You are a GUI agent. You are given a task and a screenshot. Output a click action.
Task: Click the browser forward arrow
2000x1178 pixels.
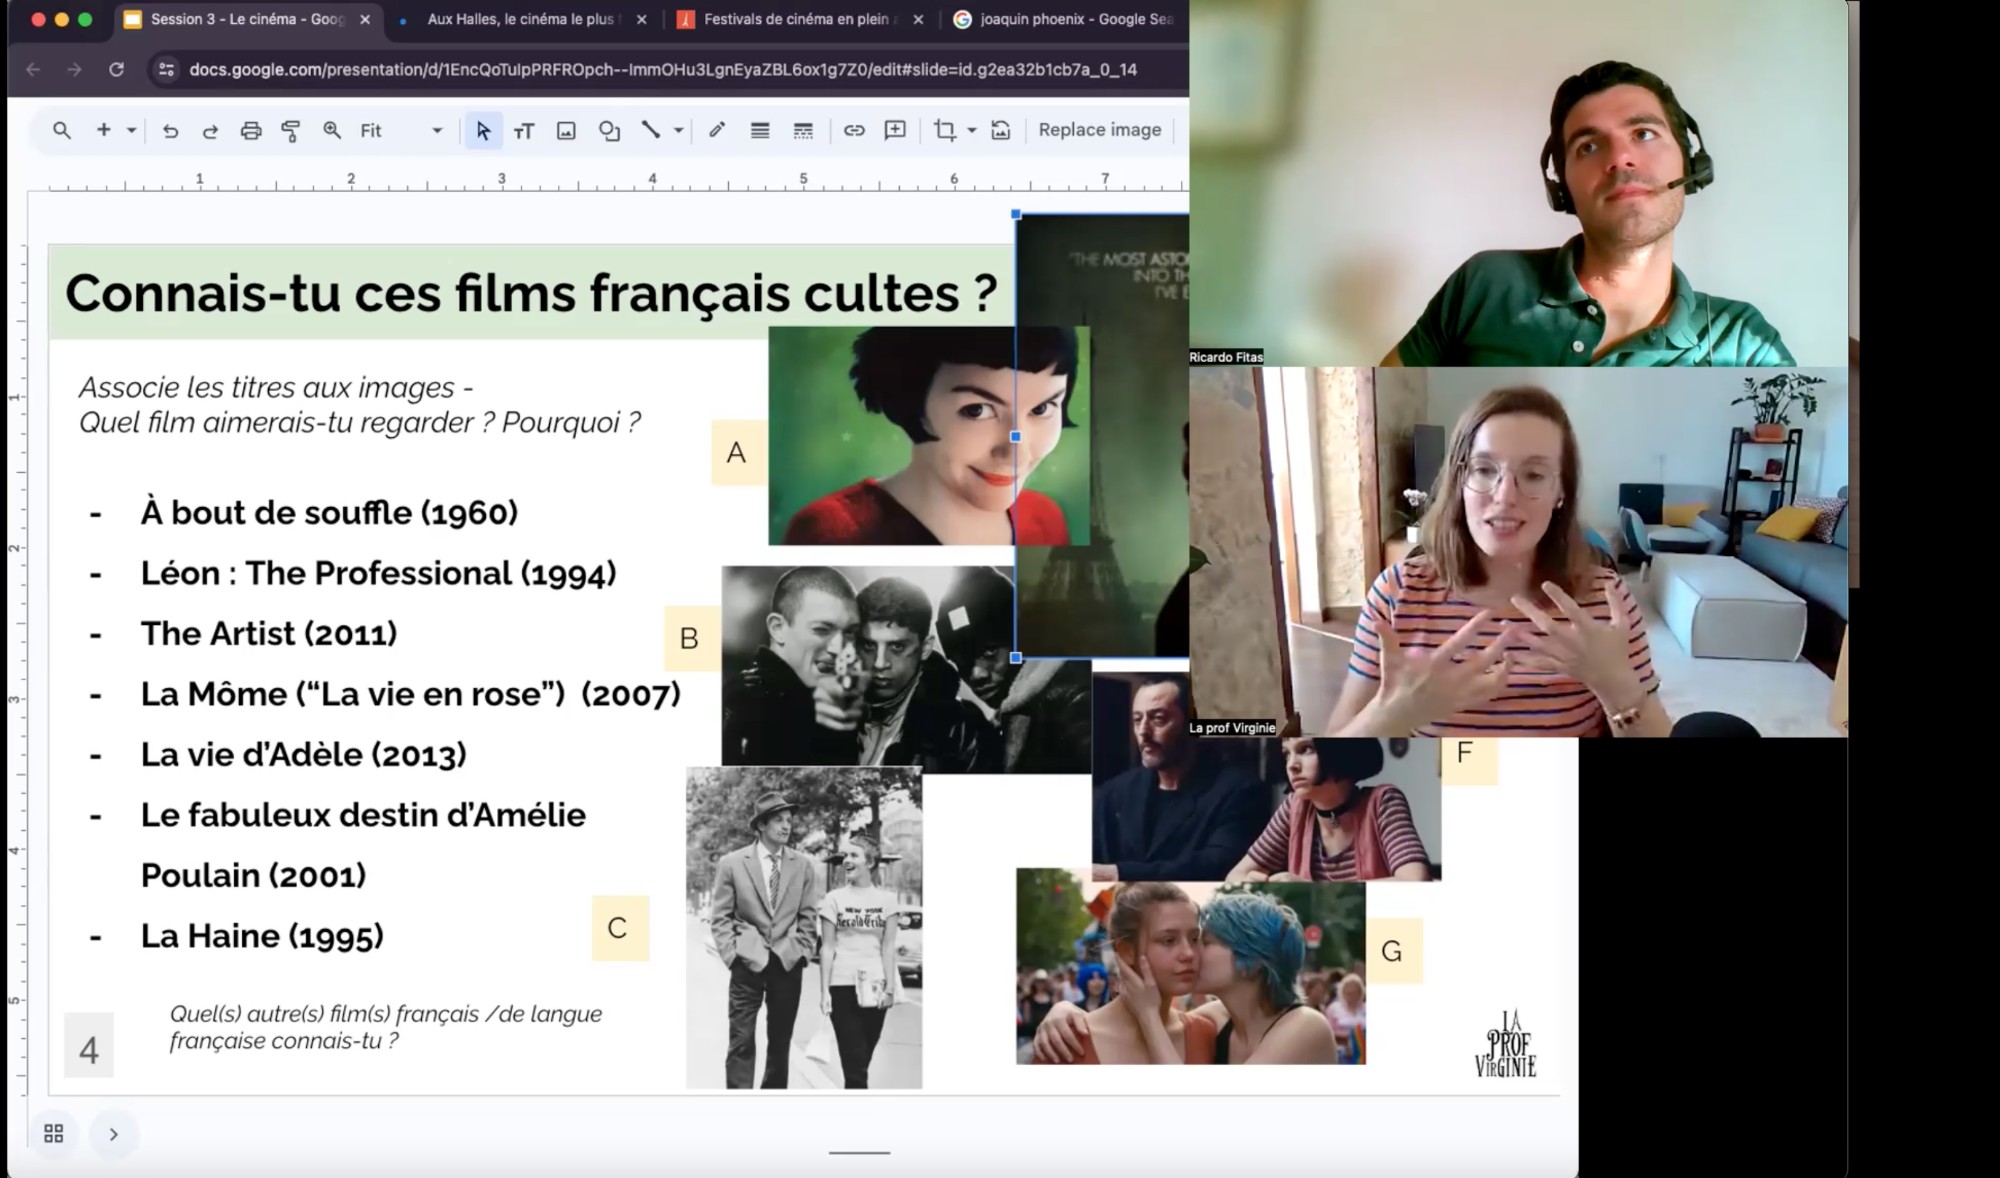point(74,69)
